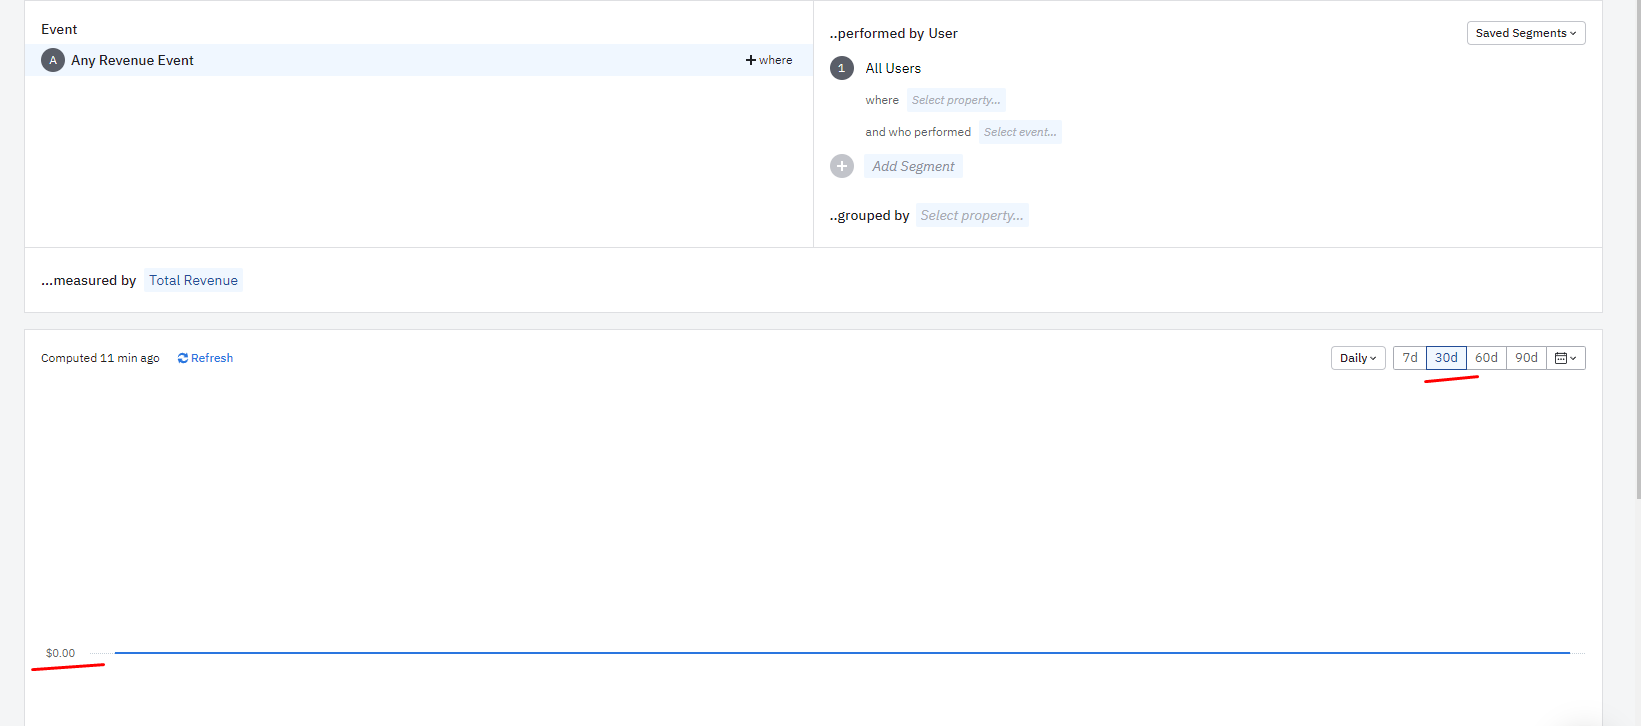Click the segment 1 number badge

(x=842, y=68)
